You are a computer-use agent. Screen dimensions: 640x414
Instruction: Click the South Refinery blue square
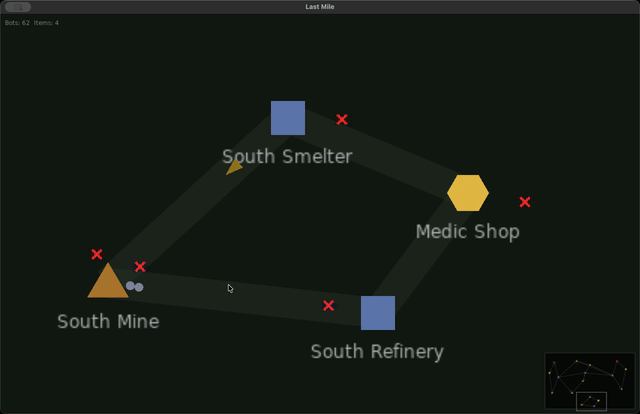click(x=378, y=313)
